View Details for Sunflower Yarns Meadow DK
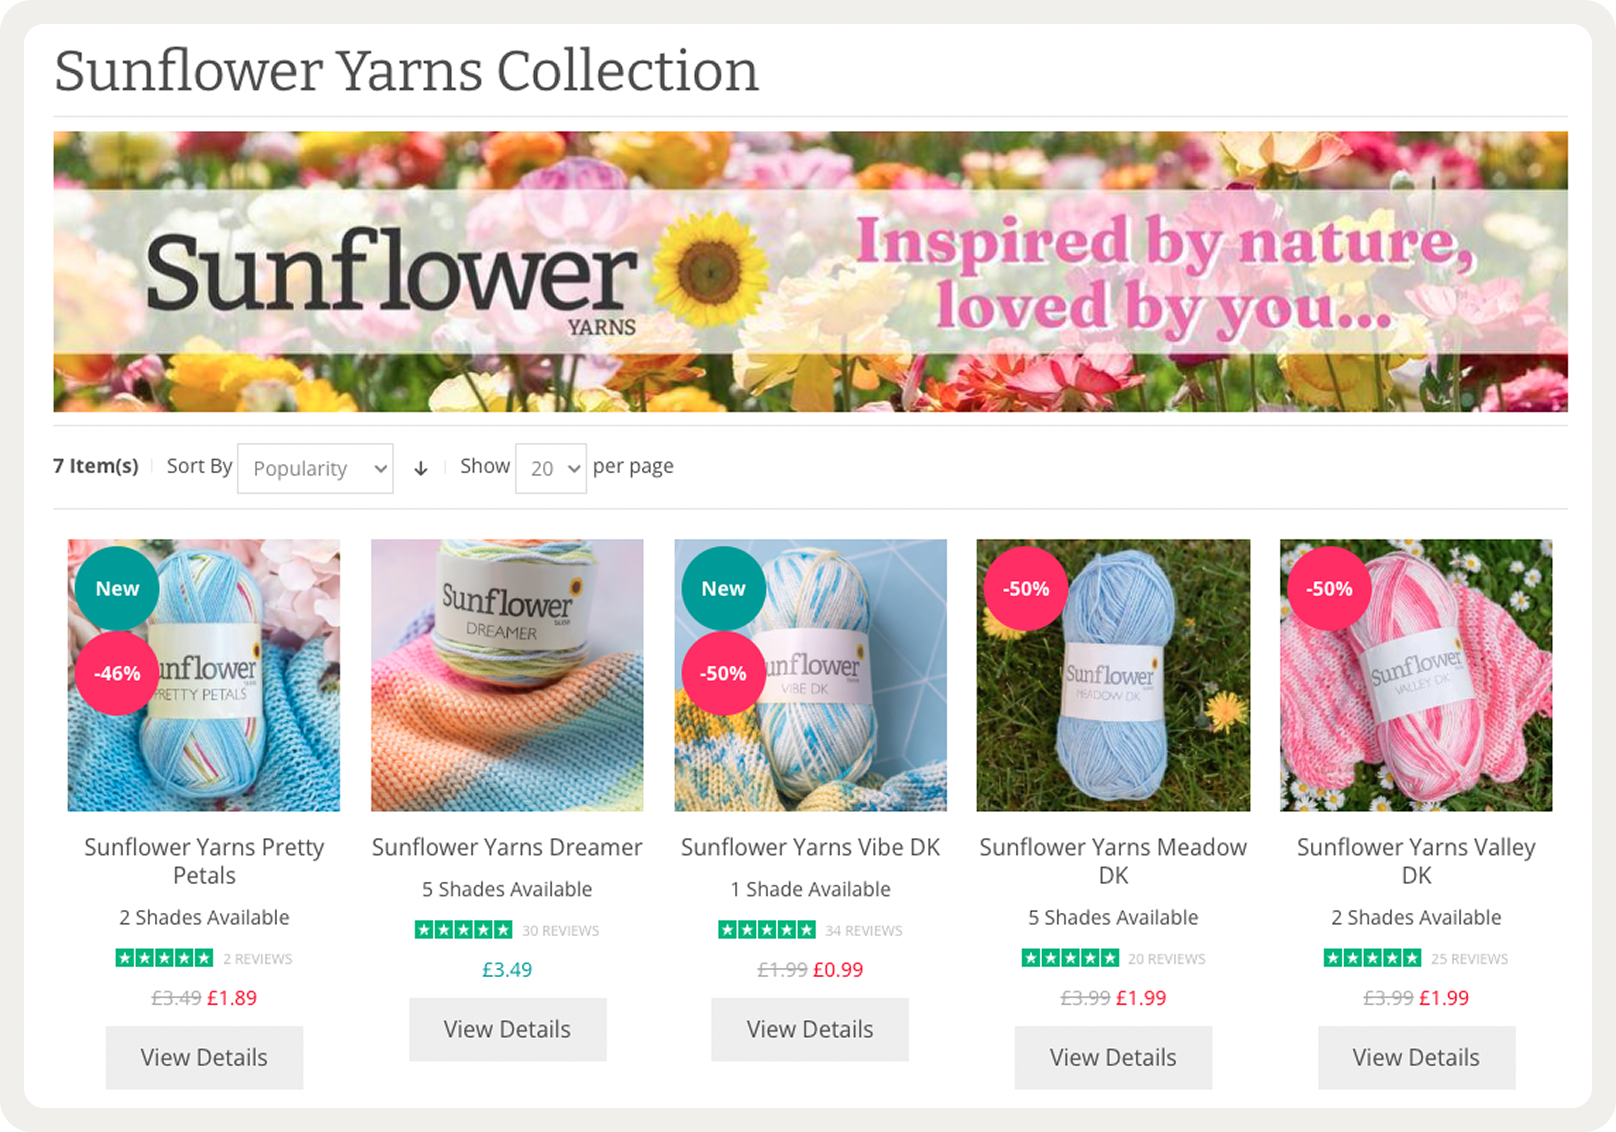The height and width of the screenshot is (1132, 1616). point(1113,1057)
